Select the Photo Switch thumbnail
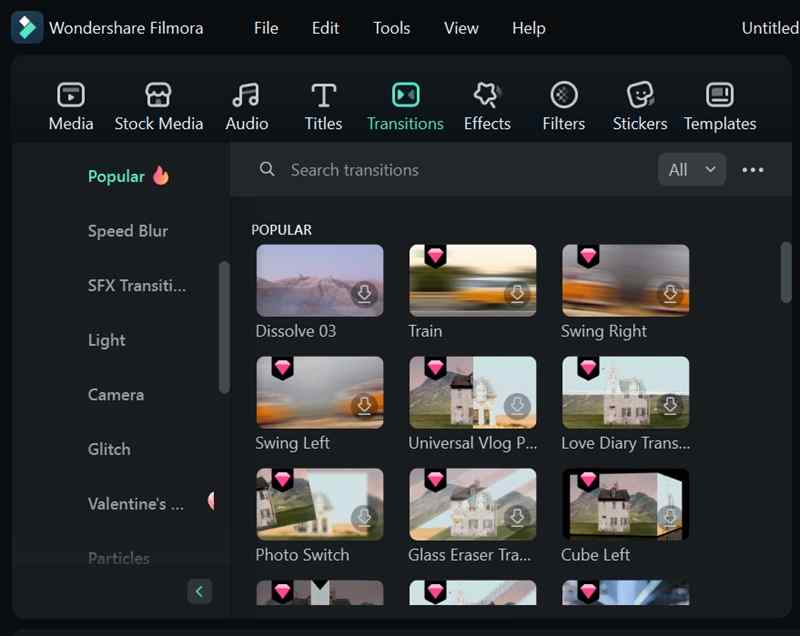The image size is (800, 636). click(x=319, y=504)
